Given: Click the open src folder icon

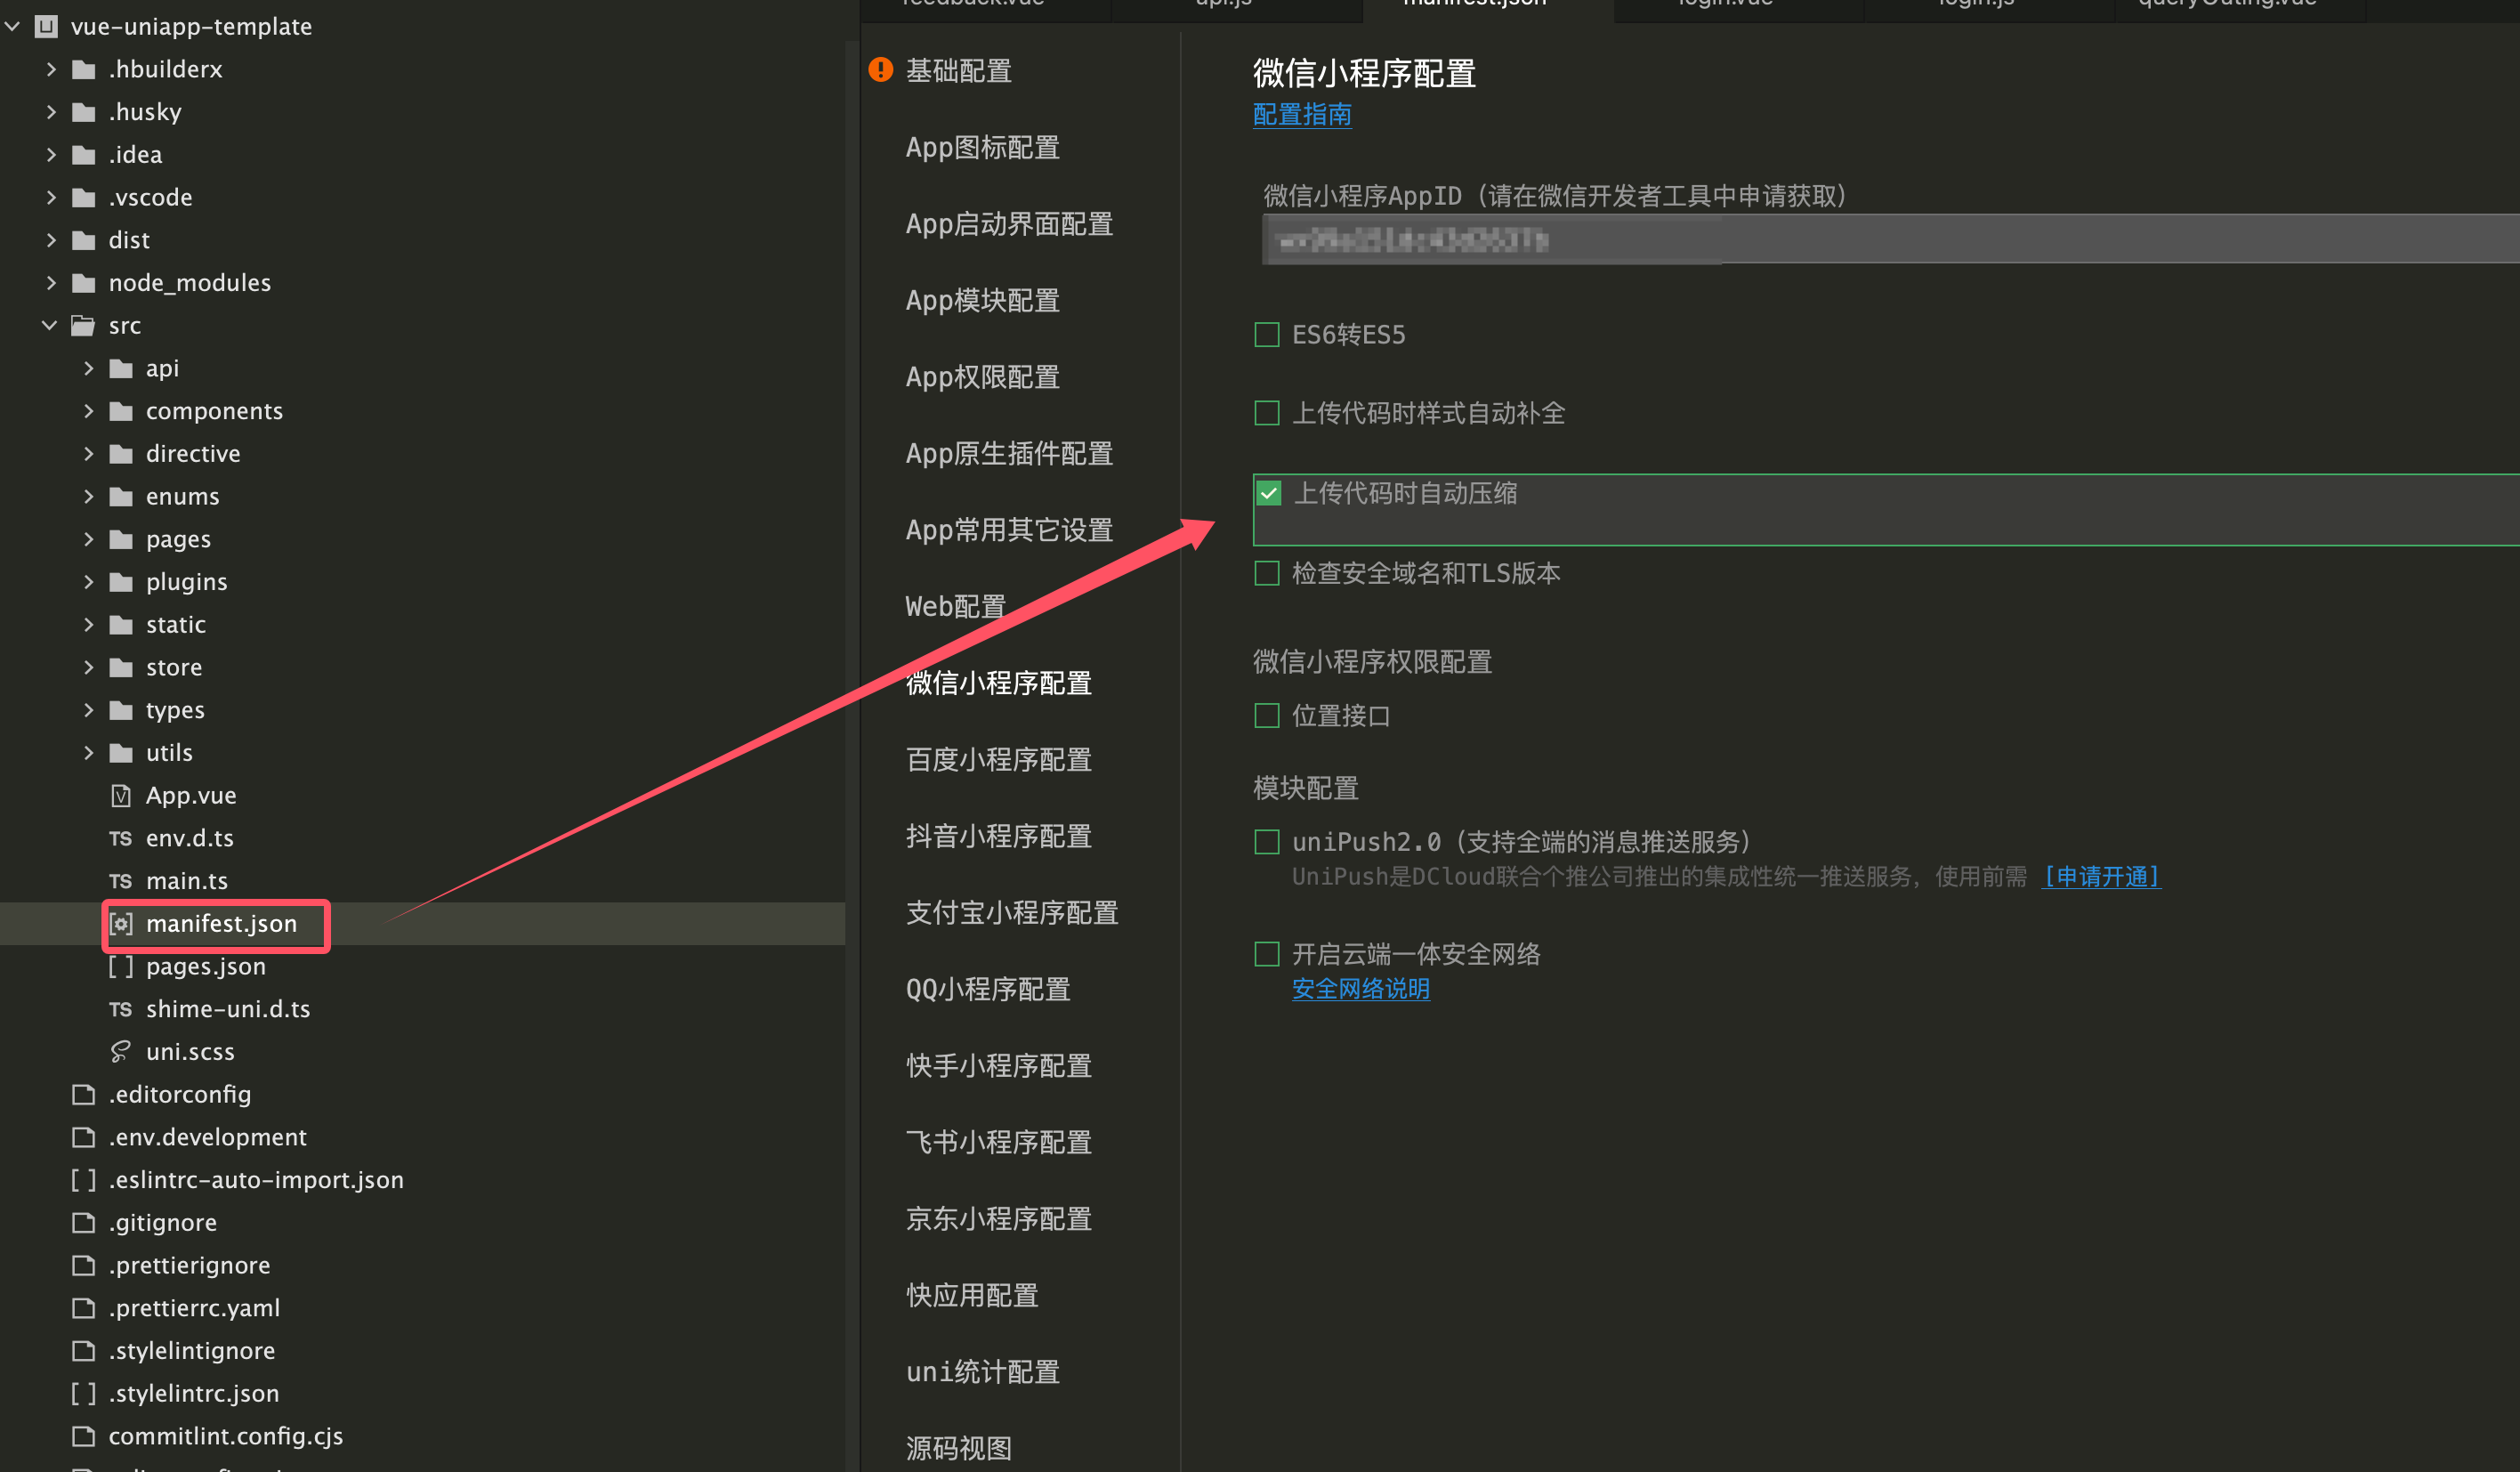Looking at the screenshot, I should [84, 326].
